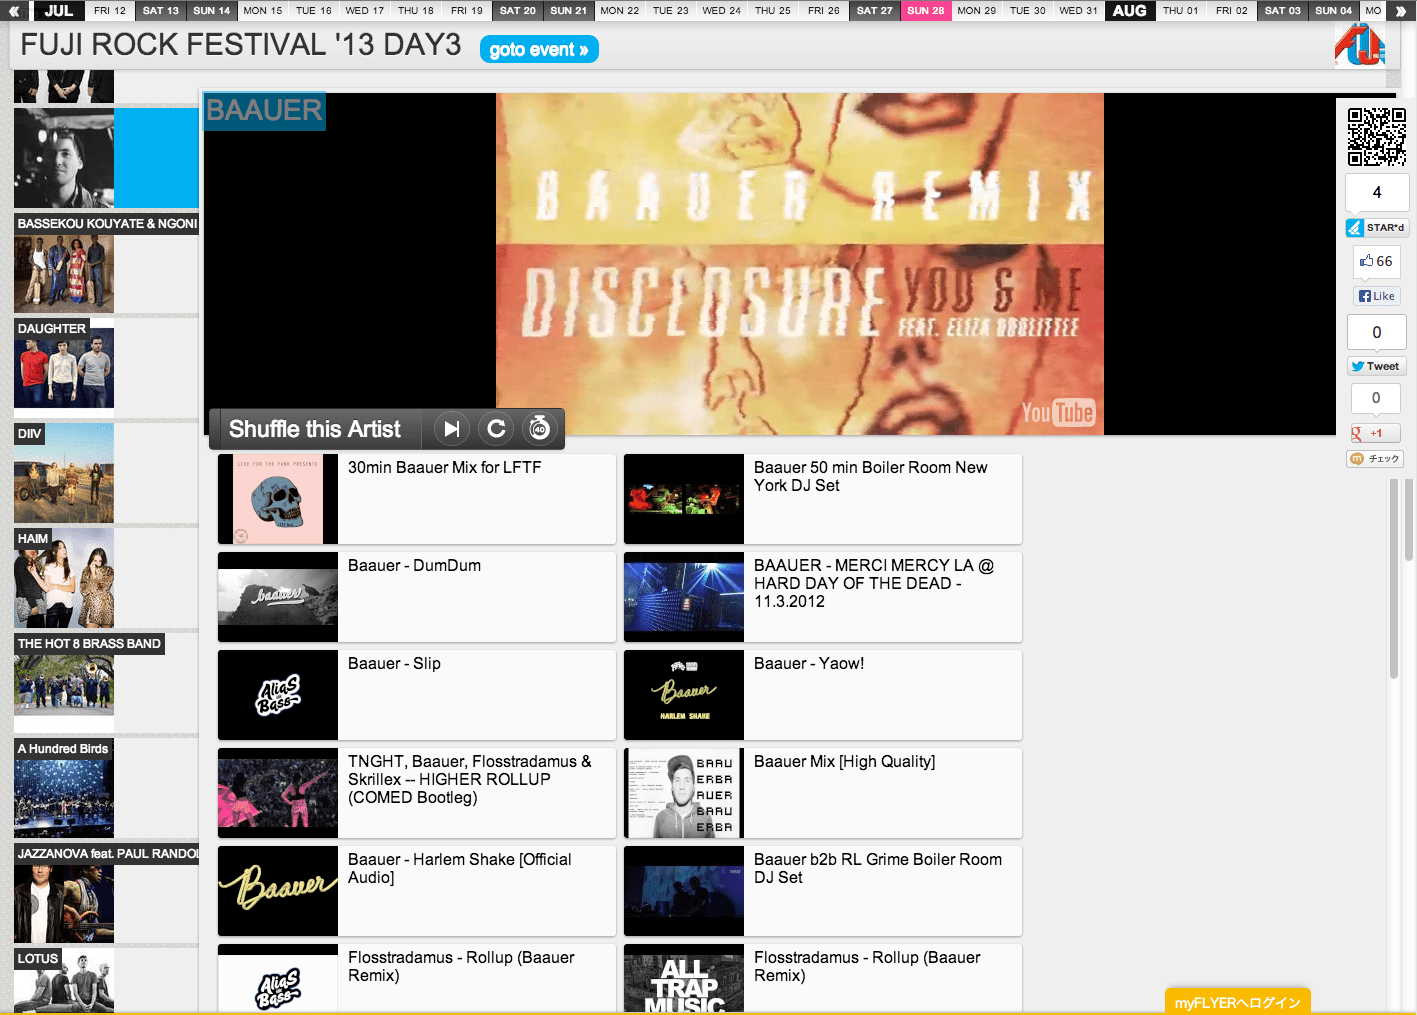Play 30min Bauuer Mix for LFTF
1417x1015 pixels.
click(x=417, y=499)
